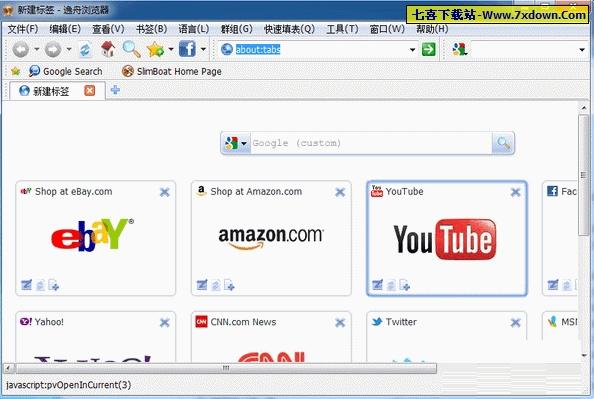Open the 查看(V) menu
Viewport: 594px width, 399px height.
pyautogui.click(x=108, y=29)
